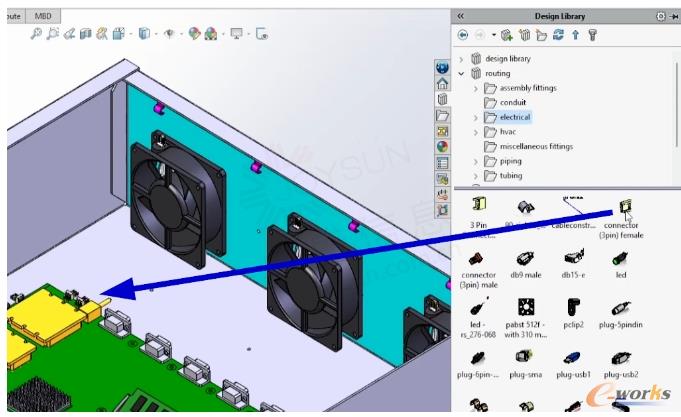Expand the piping folder arrow

tap(476, 161)
